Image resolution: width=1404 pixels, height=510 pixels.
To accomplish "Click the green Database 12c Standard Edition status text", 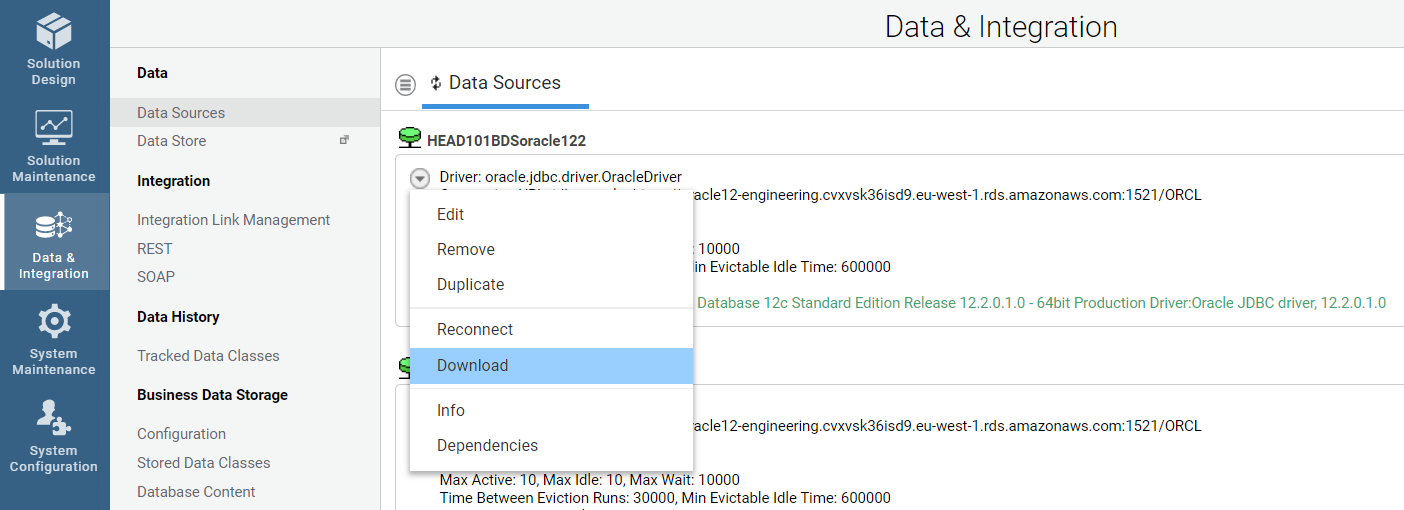I will coord(1041,302).
